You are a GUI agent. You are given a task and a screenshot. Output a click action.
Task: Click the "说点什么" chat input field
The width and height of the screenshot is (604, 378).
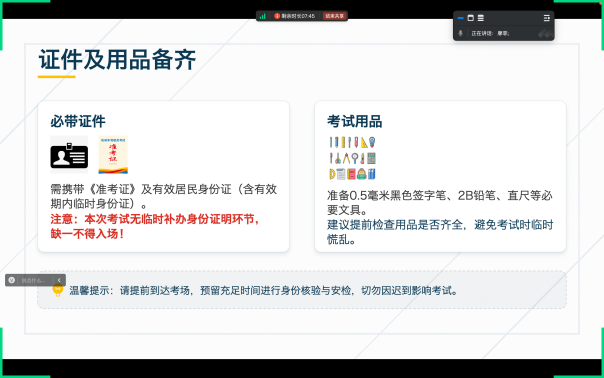click(x=33, y=281)
